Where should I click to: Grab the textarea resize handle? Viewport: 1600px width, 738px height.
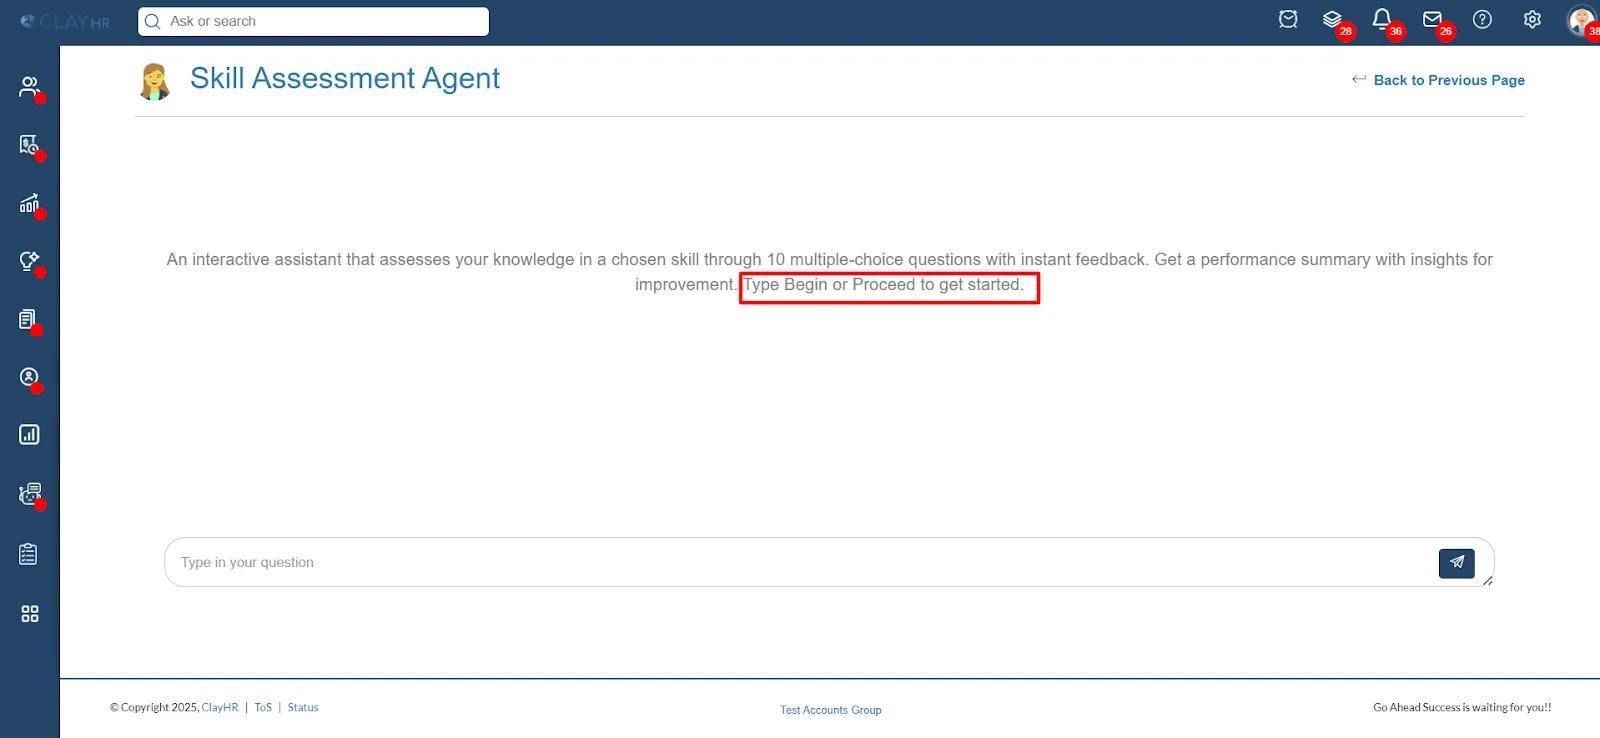click(x=1488, y=581)
